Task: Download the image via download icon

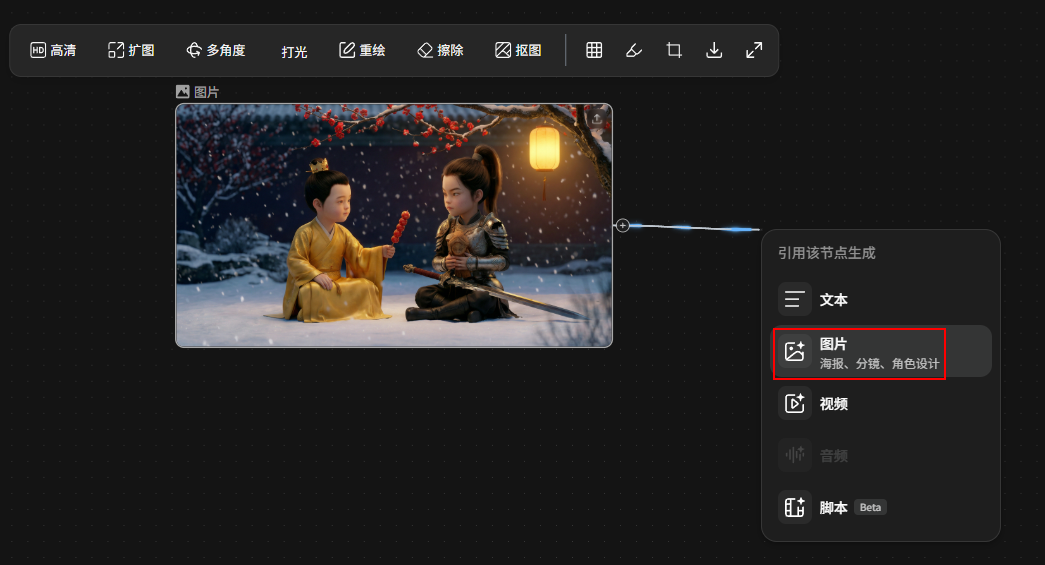Action: tap(714, 50)
